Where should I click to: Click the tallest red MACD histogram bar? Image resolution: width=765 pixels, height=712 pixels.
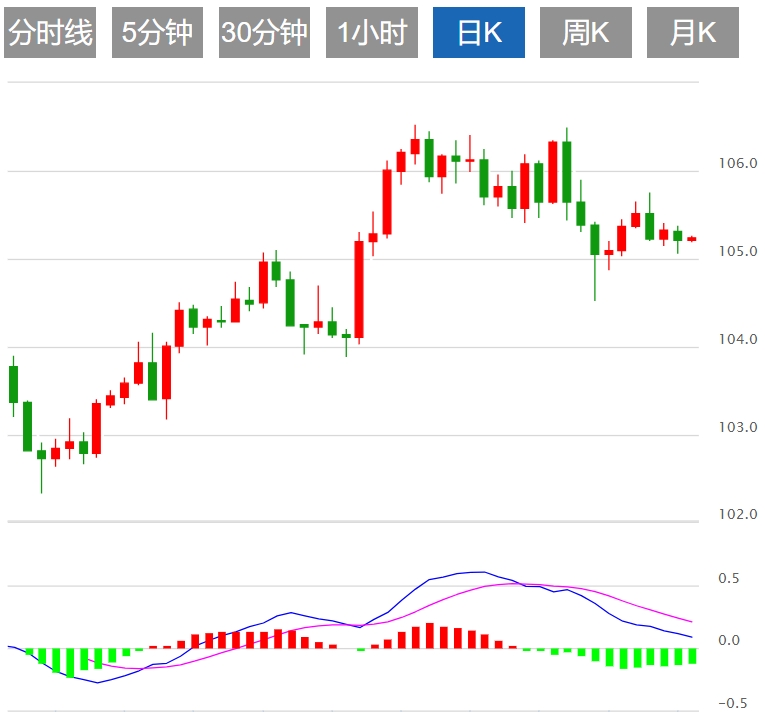[x=430, y=635]
